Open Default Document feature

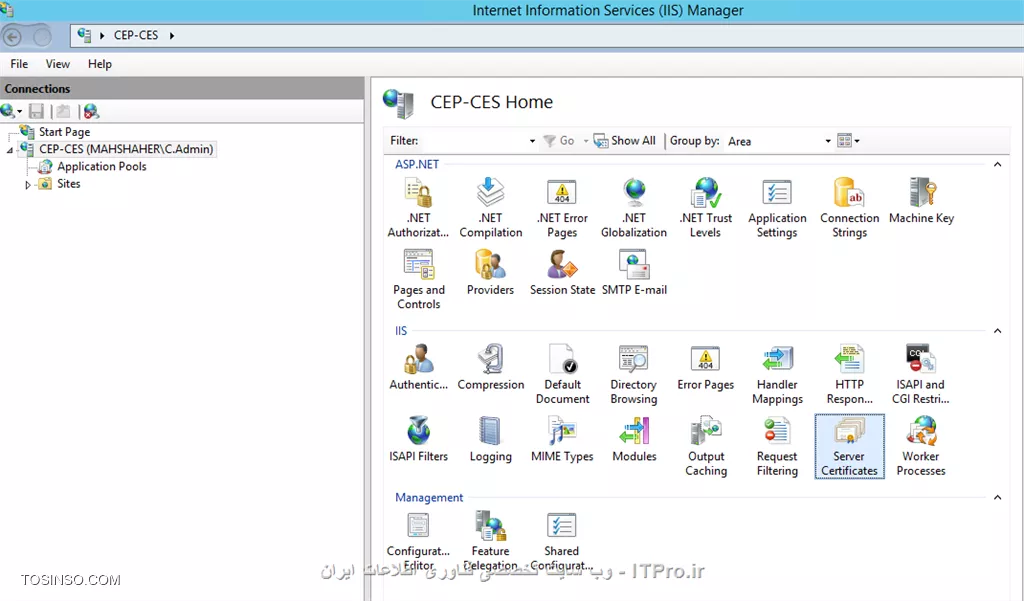[x=562, y=374]
